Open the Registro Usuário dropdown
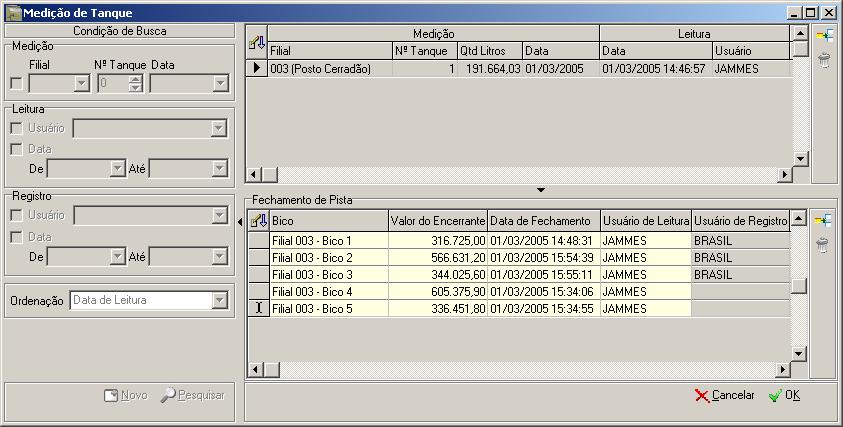Image resolution: width=843 pixels, height=427 pixels. click(x=219, y=216)
